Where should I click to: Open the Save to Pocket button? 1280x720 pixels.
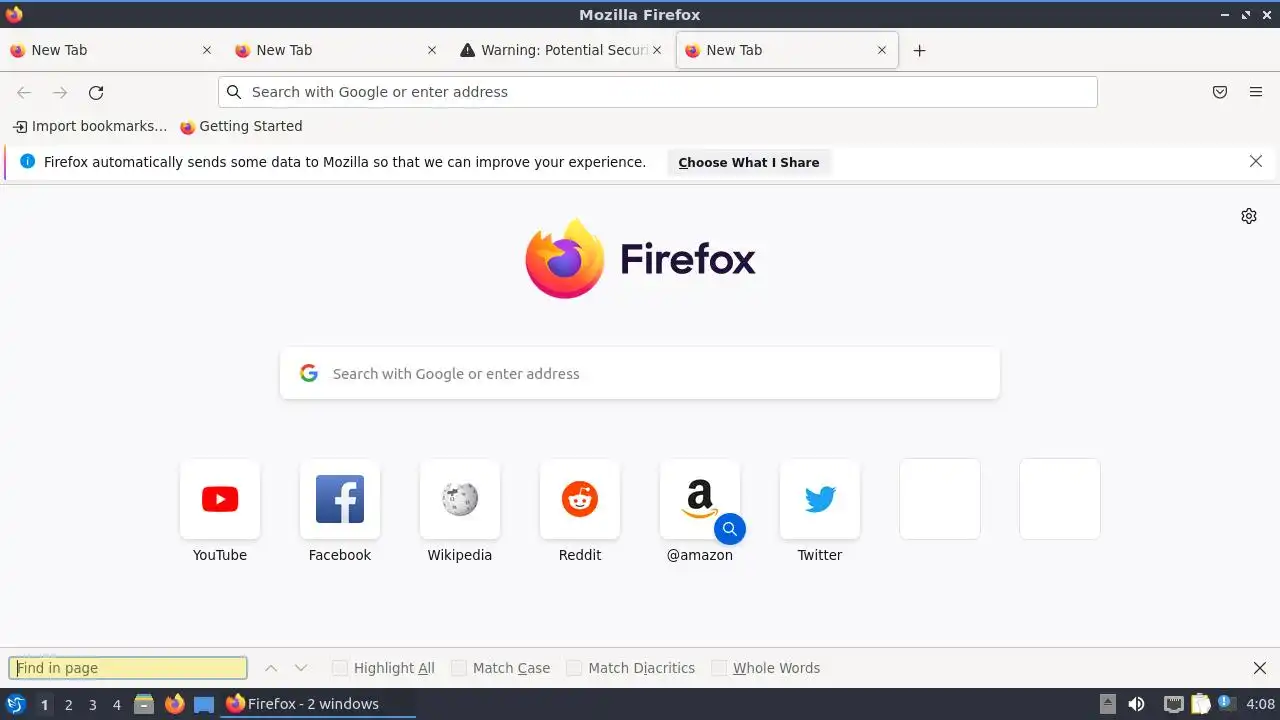click(x=1220, y=92)
